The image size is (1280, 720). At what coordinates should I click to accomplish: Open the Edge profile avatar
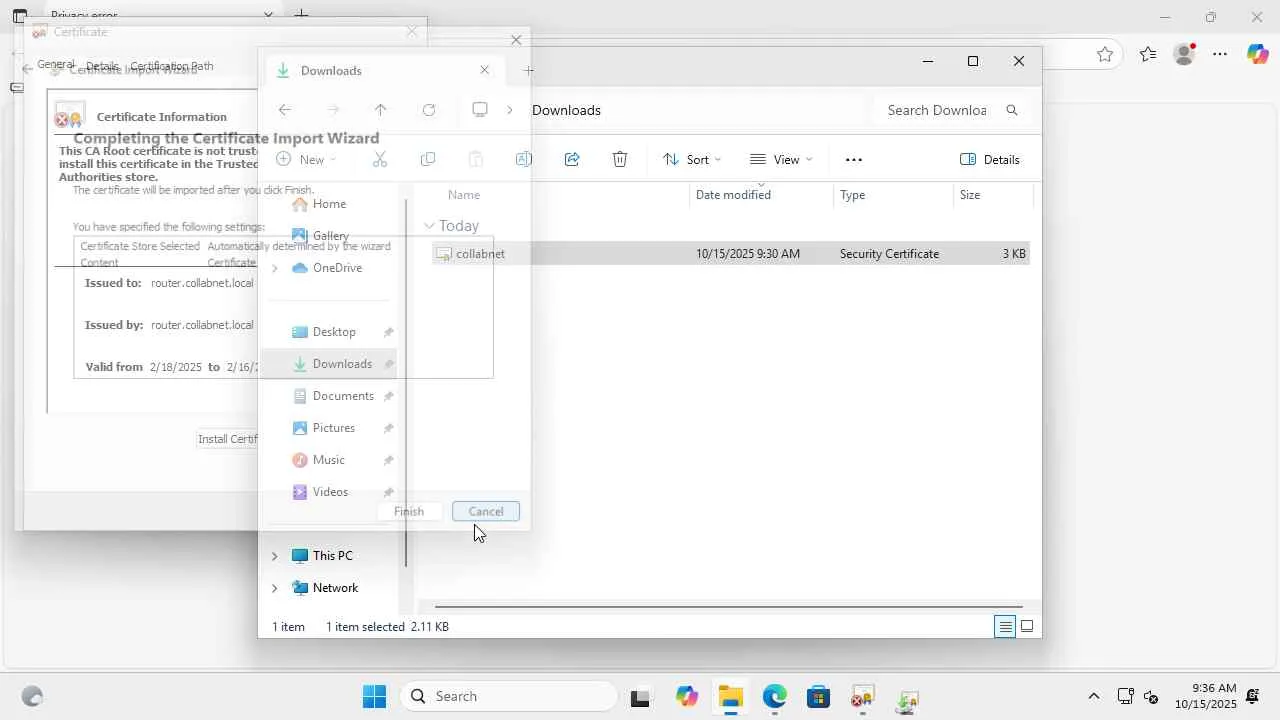coord(1185,55)
